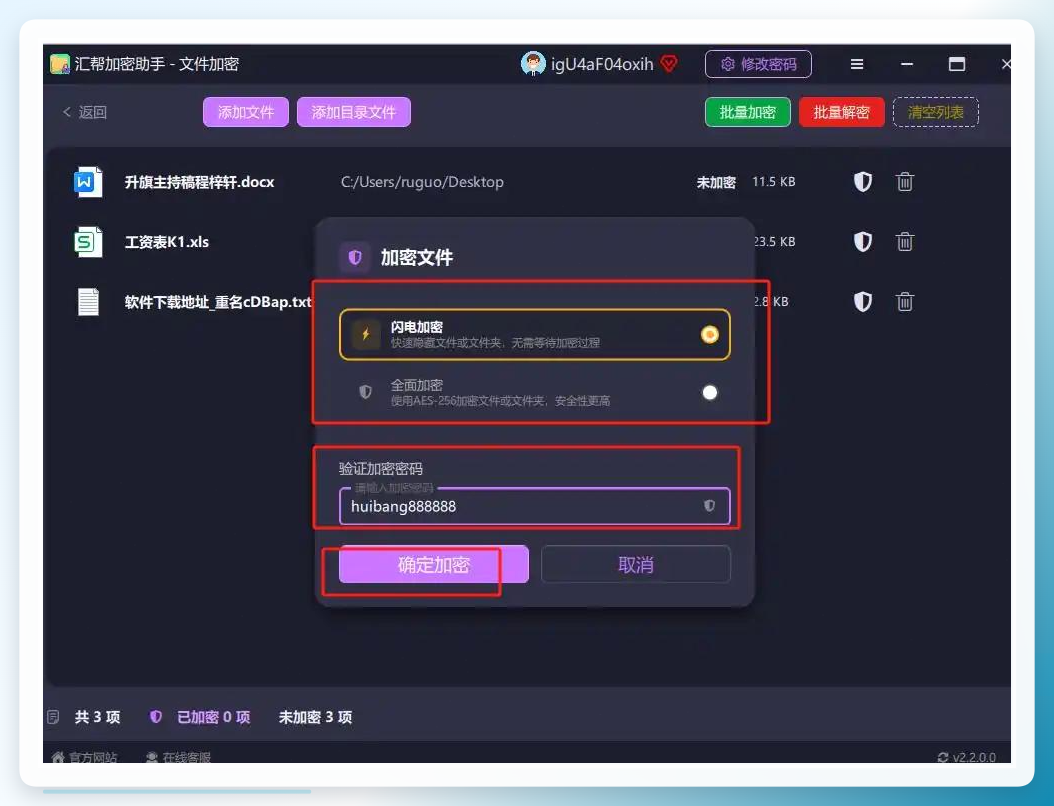This screenshot has height=806, width=1054.
Task: Click the password field showing huibang888888
Action: [x=534, y=506]
